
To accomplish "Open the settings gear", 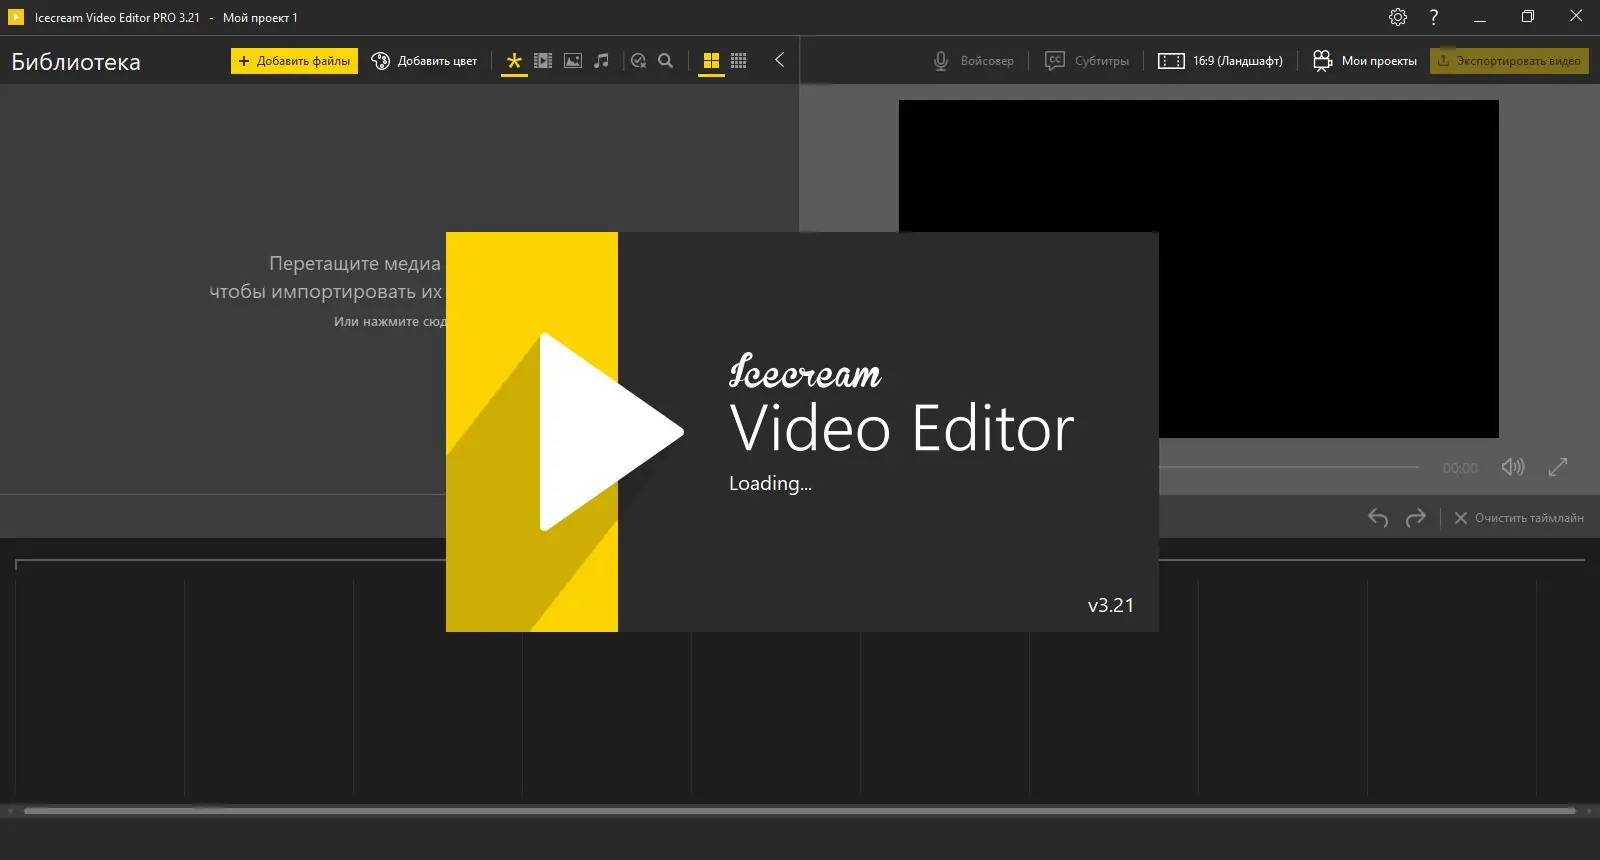I will point(1398,17).
